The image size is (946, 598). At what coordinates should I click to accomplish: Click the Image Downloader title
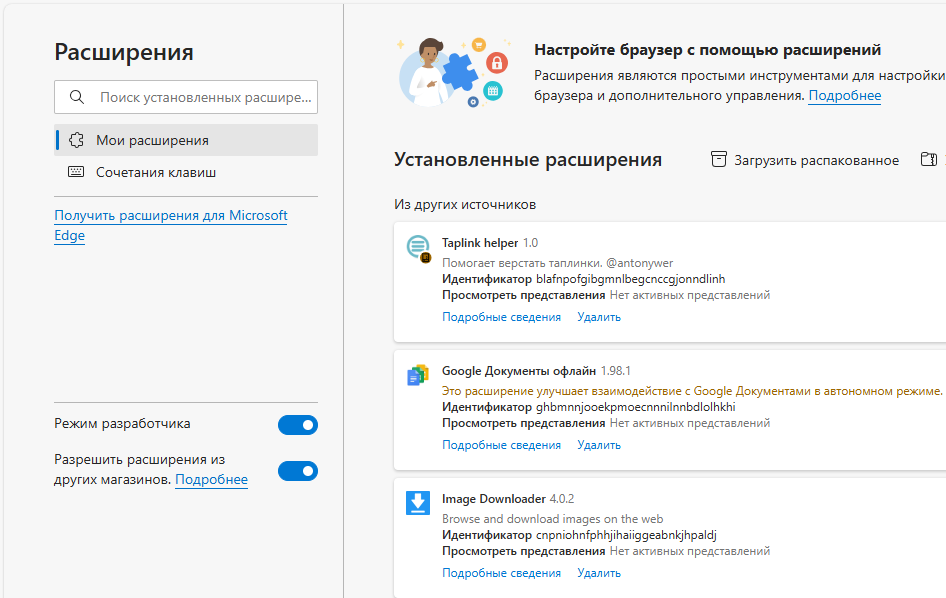click(494, 498)
